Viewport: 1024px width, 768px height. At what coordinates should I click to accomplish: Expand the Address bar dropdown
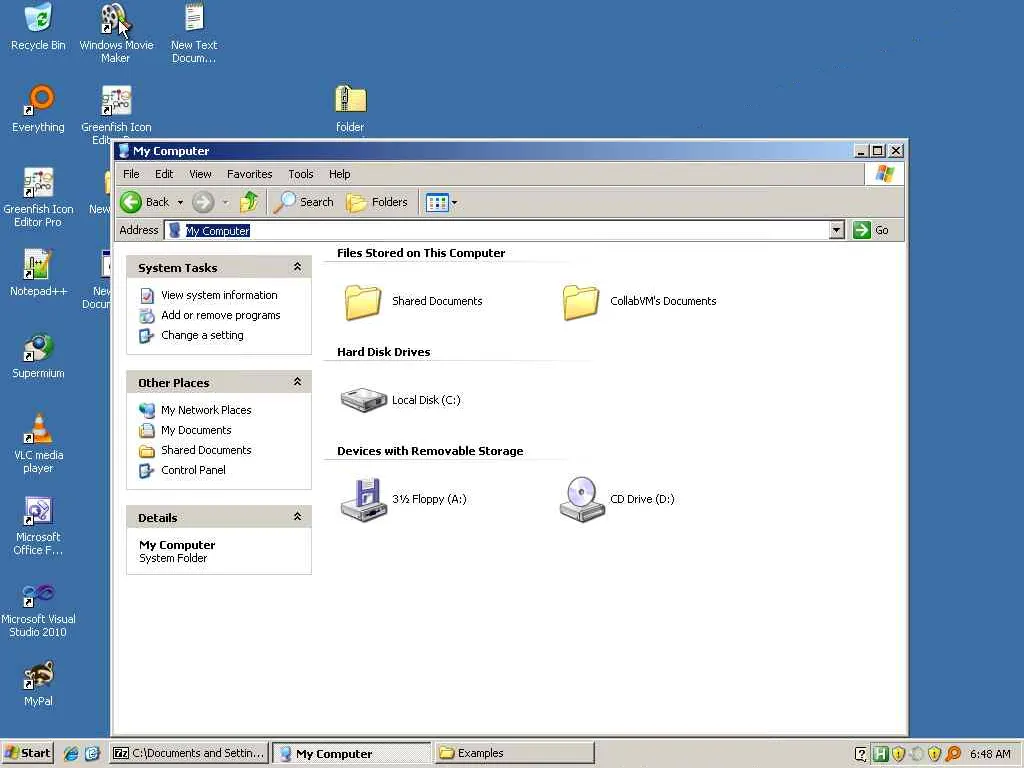coord(837,230)
